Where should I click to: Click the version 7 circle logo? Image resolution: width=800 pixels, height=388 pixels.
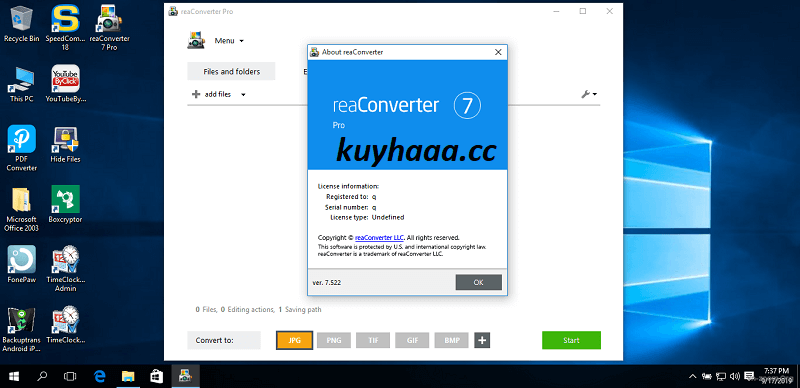467,105
